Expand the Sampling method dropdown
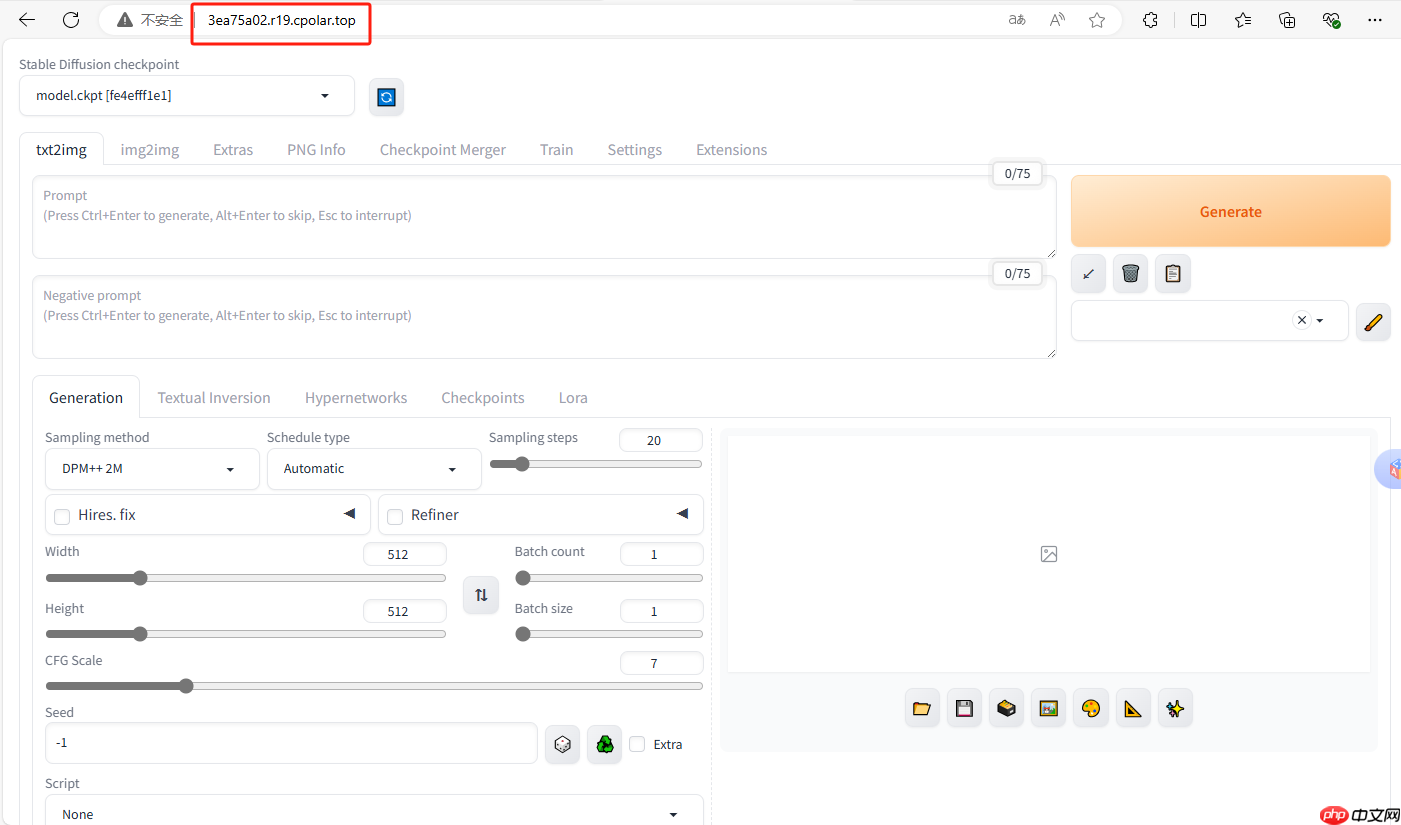1401x825 pixels. pyautogui.click(x=152, y=469)
